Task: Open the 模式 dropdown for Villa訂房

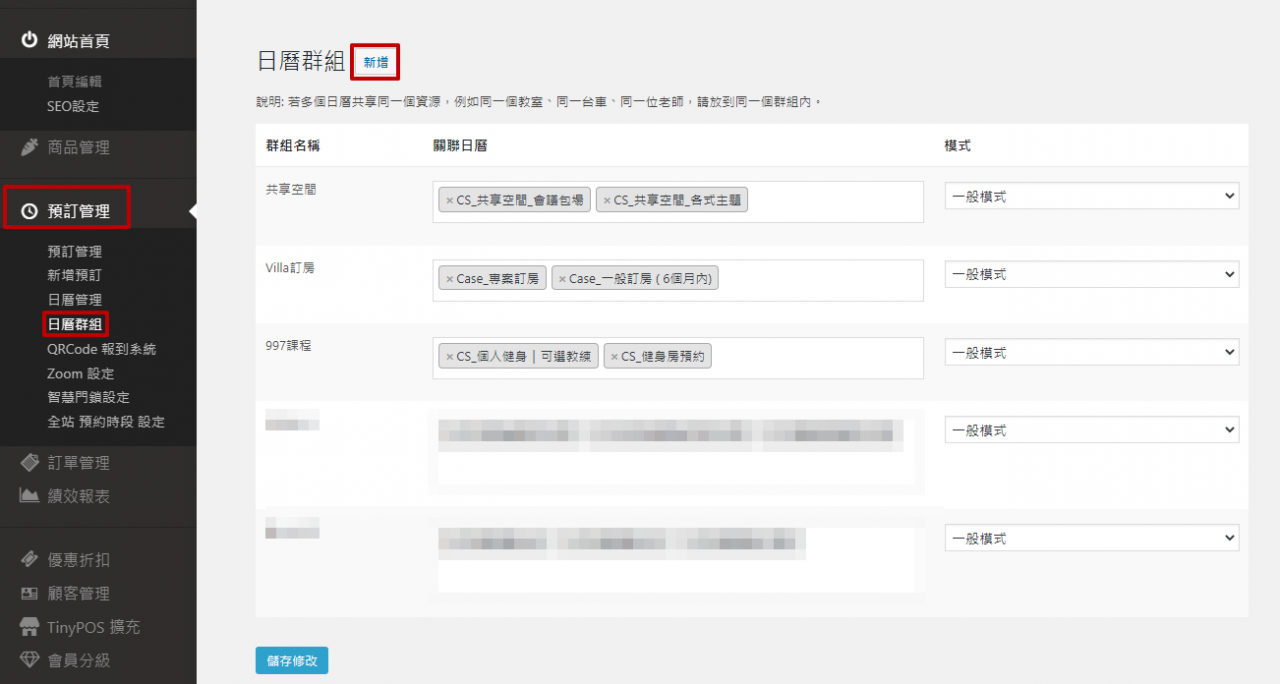Action: 1091,275
